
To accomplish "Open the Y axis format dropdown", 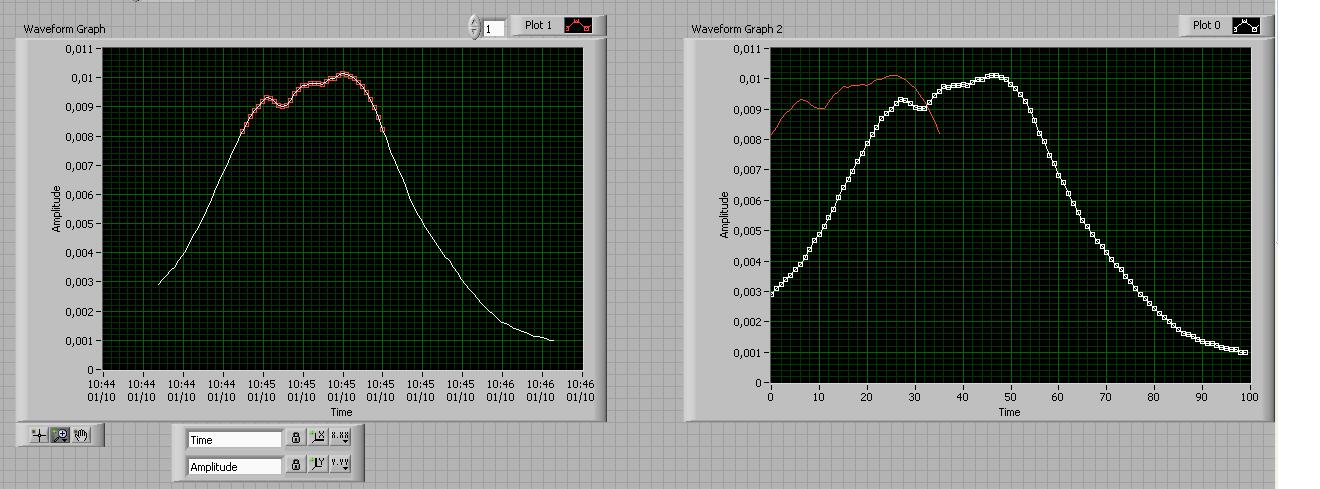I will [340, 465].
